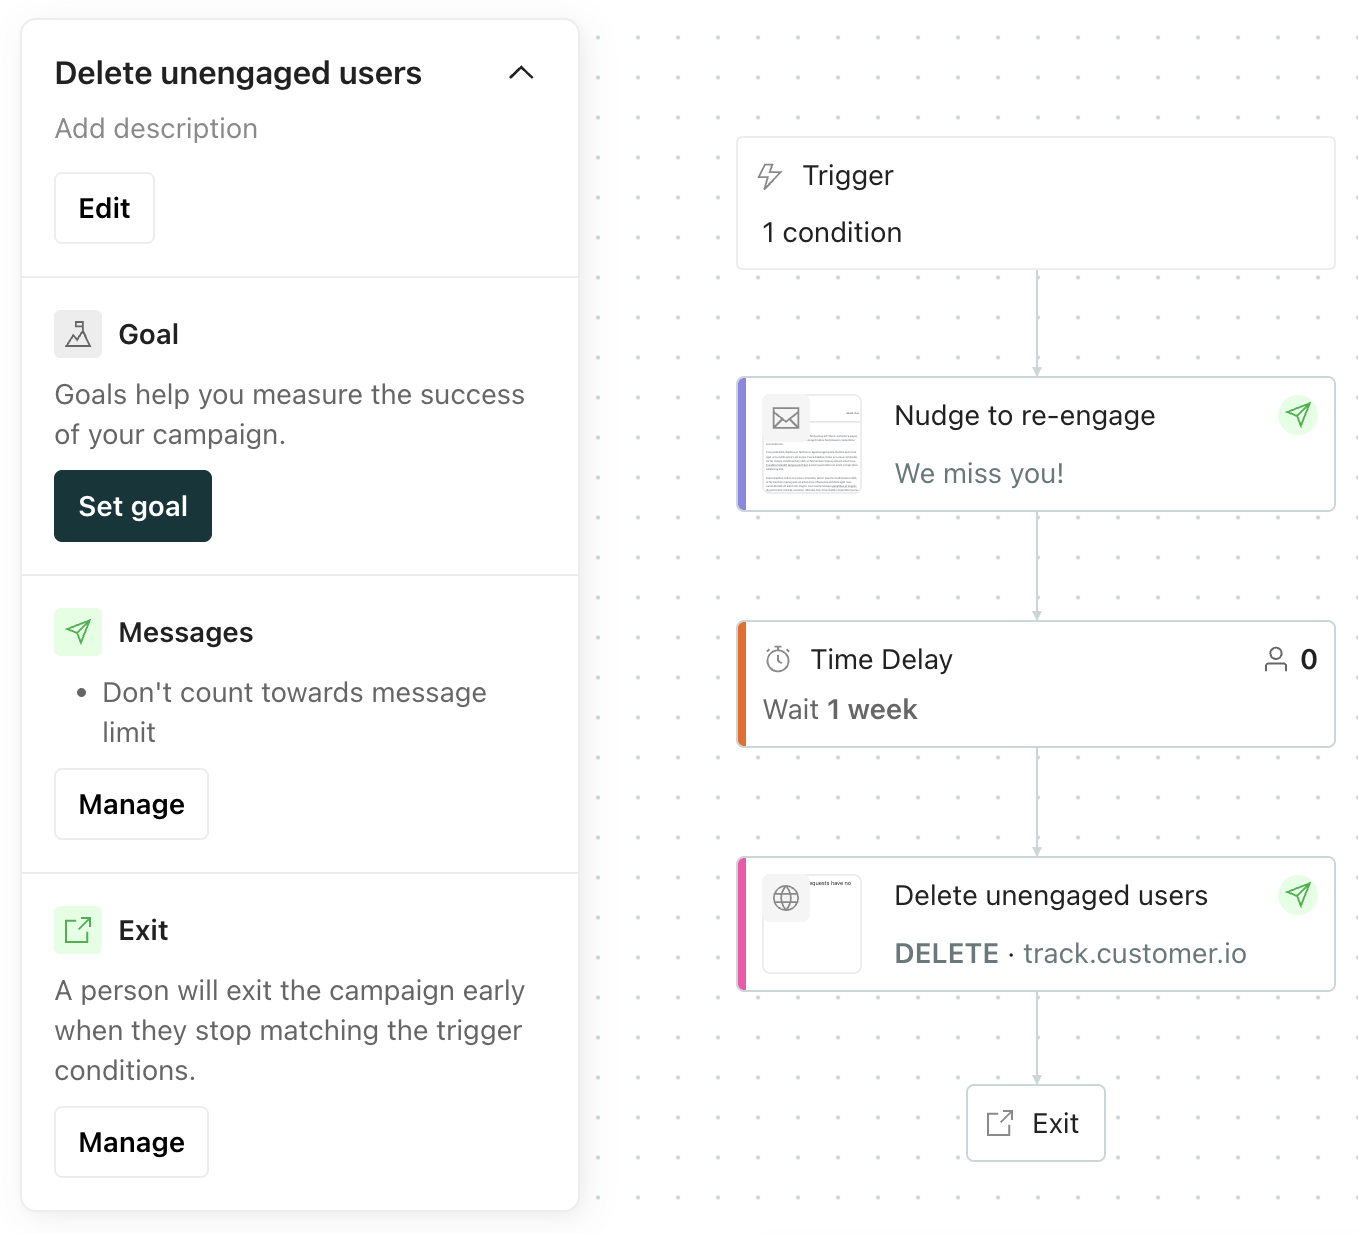Open Manage under Exit section
This screenshot has height=1234, width=1358.
point(131,1142)
